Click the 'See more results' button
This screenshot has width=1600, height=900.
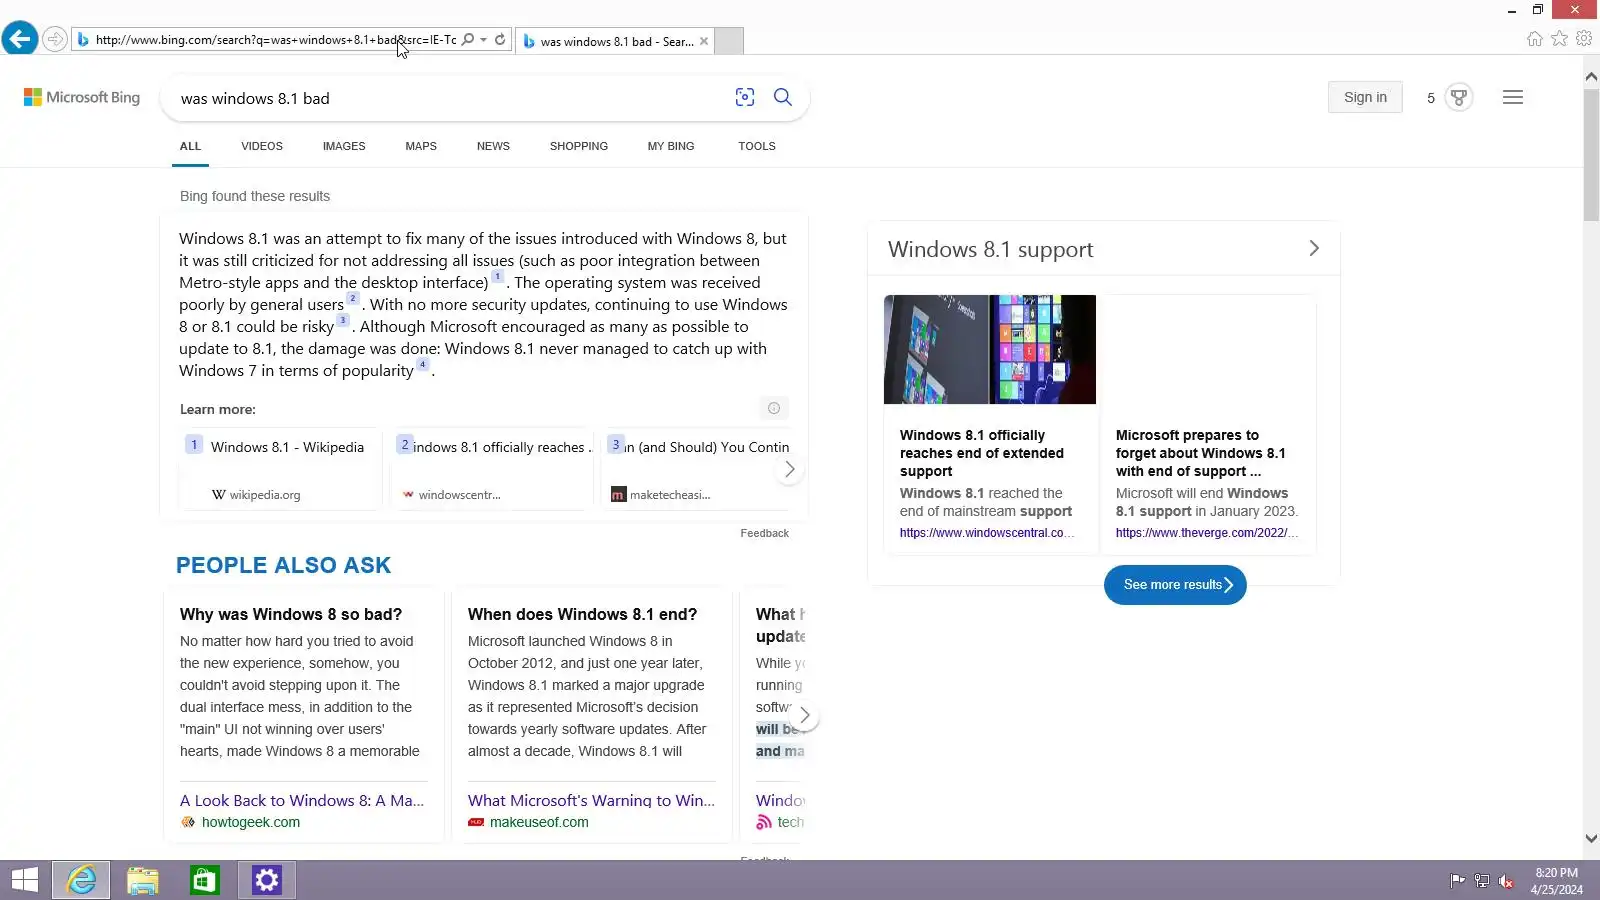pyautogui.click(x=1175, y=585)
